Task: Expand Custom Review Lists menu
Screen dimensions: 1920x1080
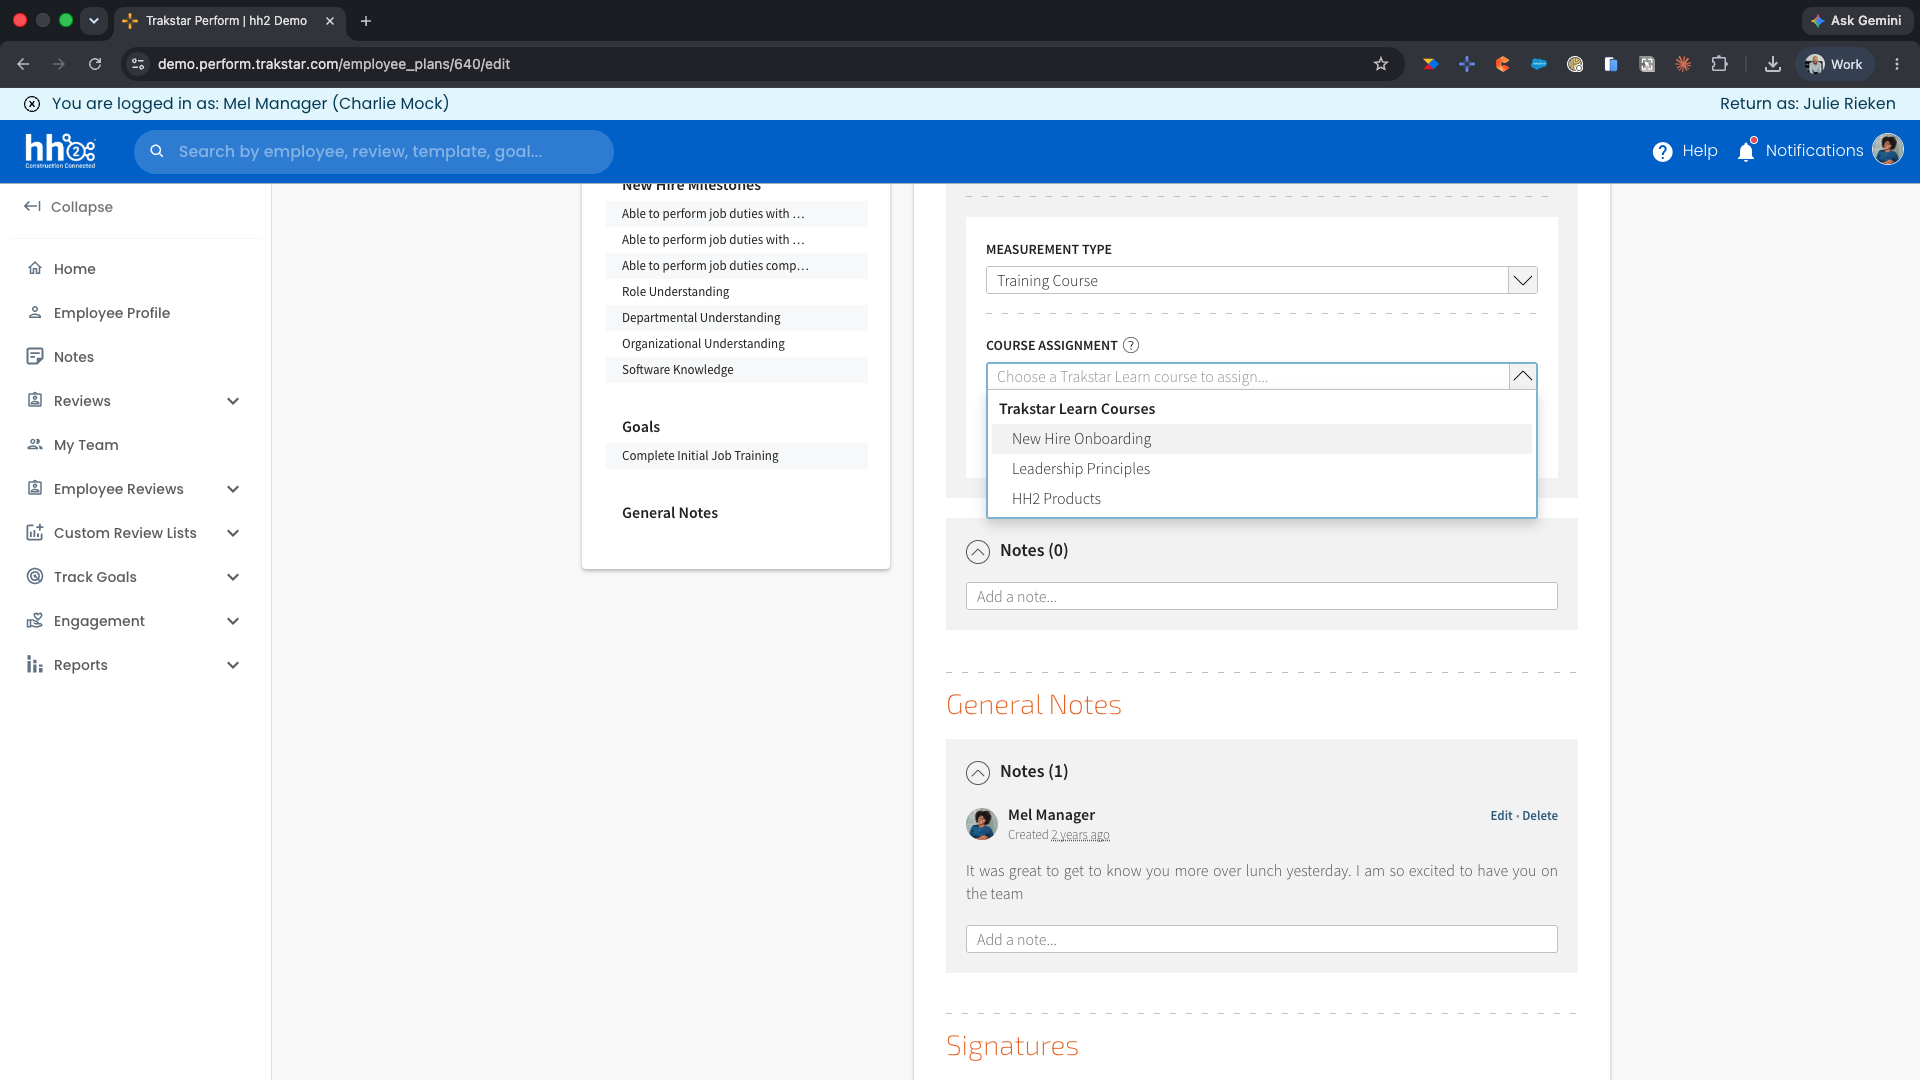Action: pyautogui.click(x=233, y=533)
